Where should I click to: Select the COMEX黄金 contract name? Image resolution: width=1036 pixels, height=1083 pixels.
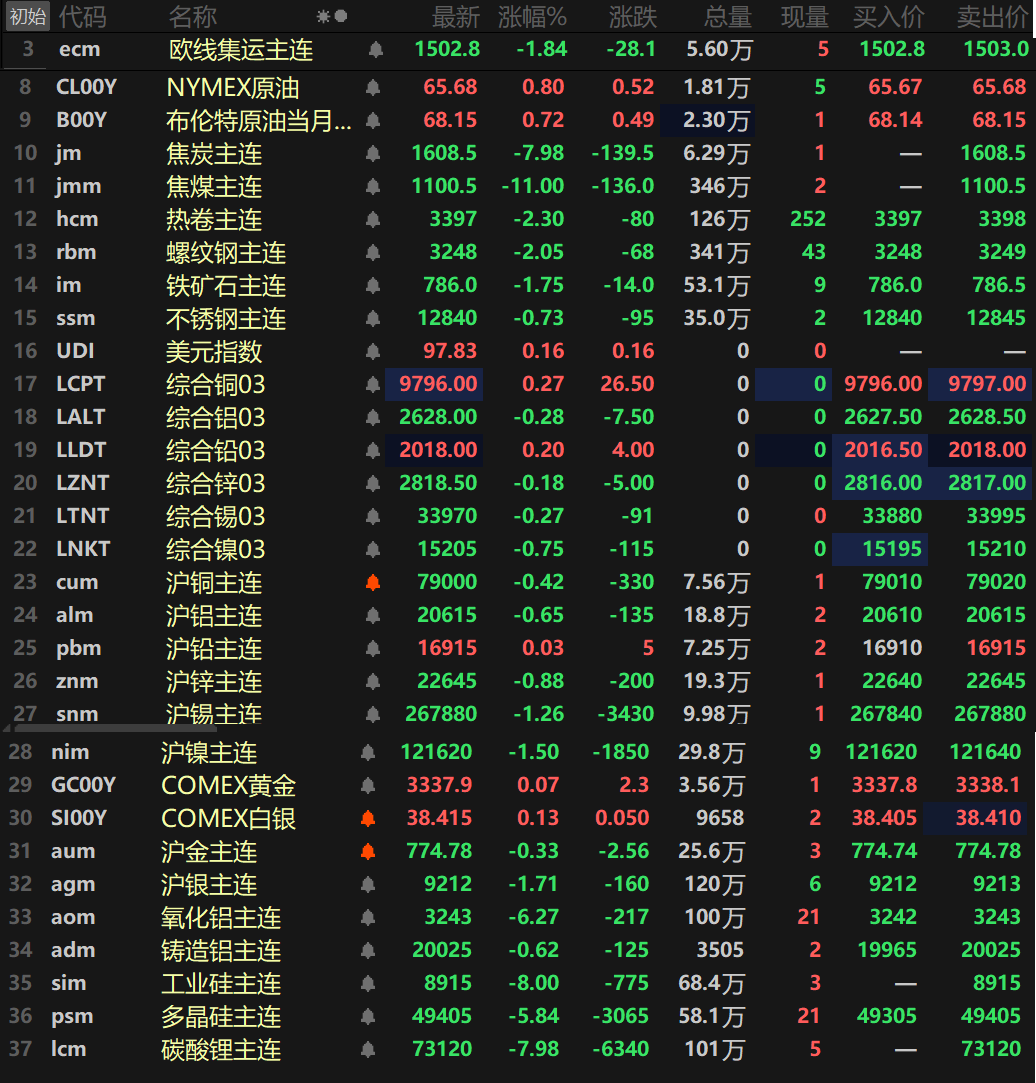coord(229,786)
